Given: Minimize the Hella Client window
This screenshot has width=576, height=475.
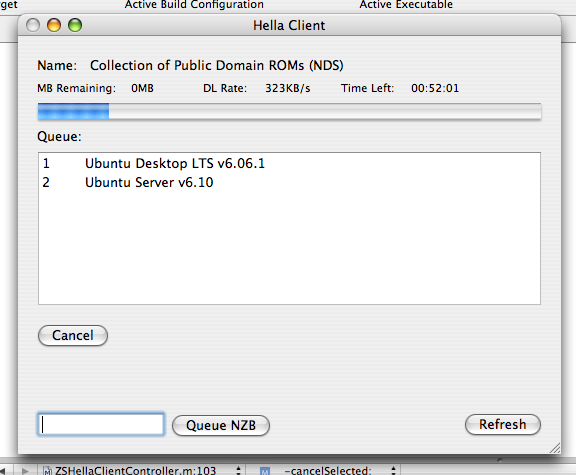Looking at the screenshot, I should click(x=54, y=25).
